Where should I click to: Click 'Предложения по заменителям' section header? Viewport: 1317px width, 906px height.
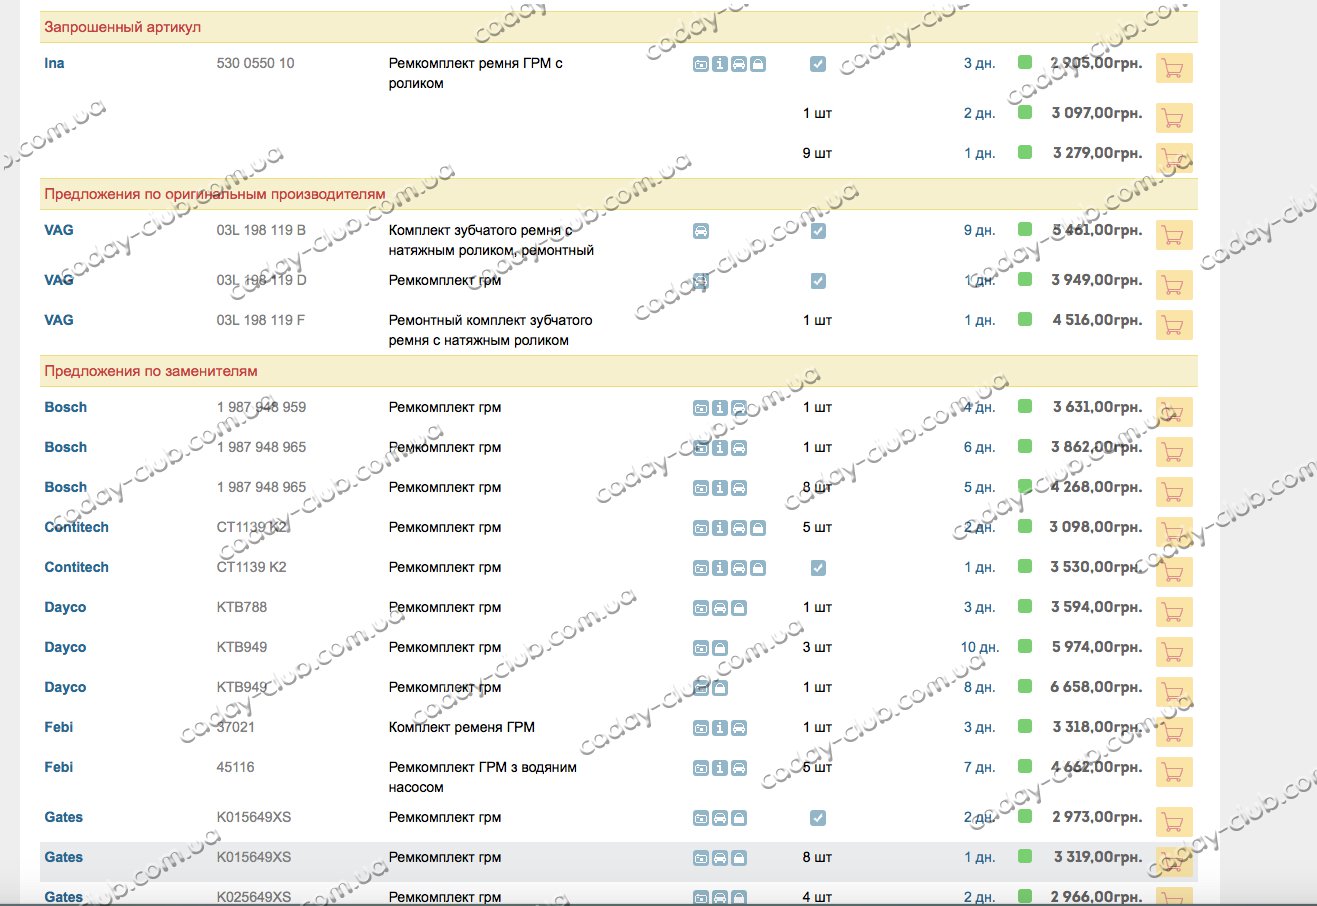coord(151,371)
